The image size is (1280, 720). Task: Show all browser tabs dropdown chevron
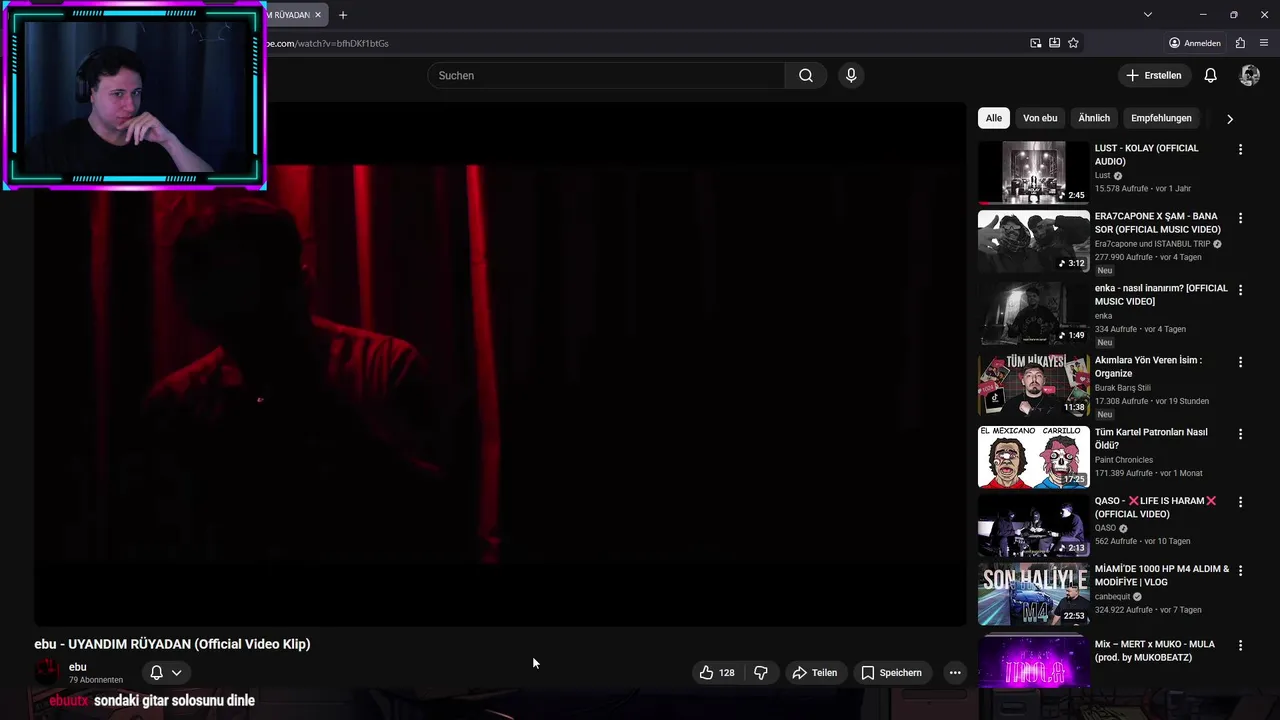coord(1148,15)
